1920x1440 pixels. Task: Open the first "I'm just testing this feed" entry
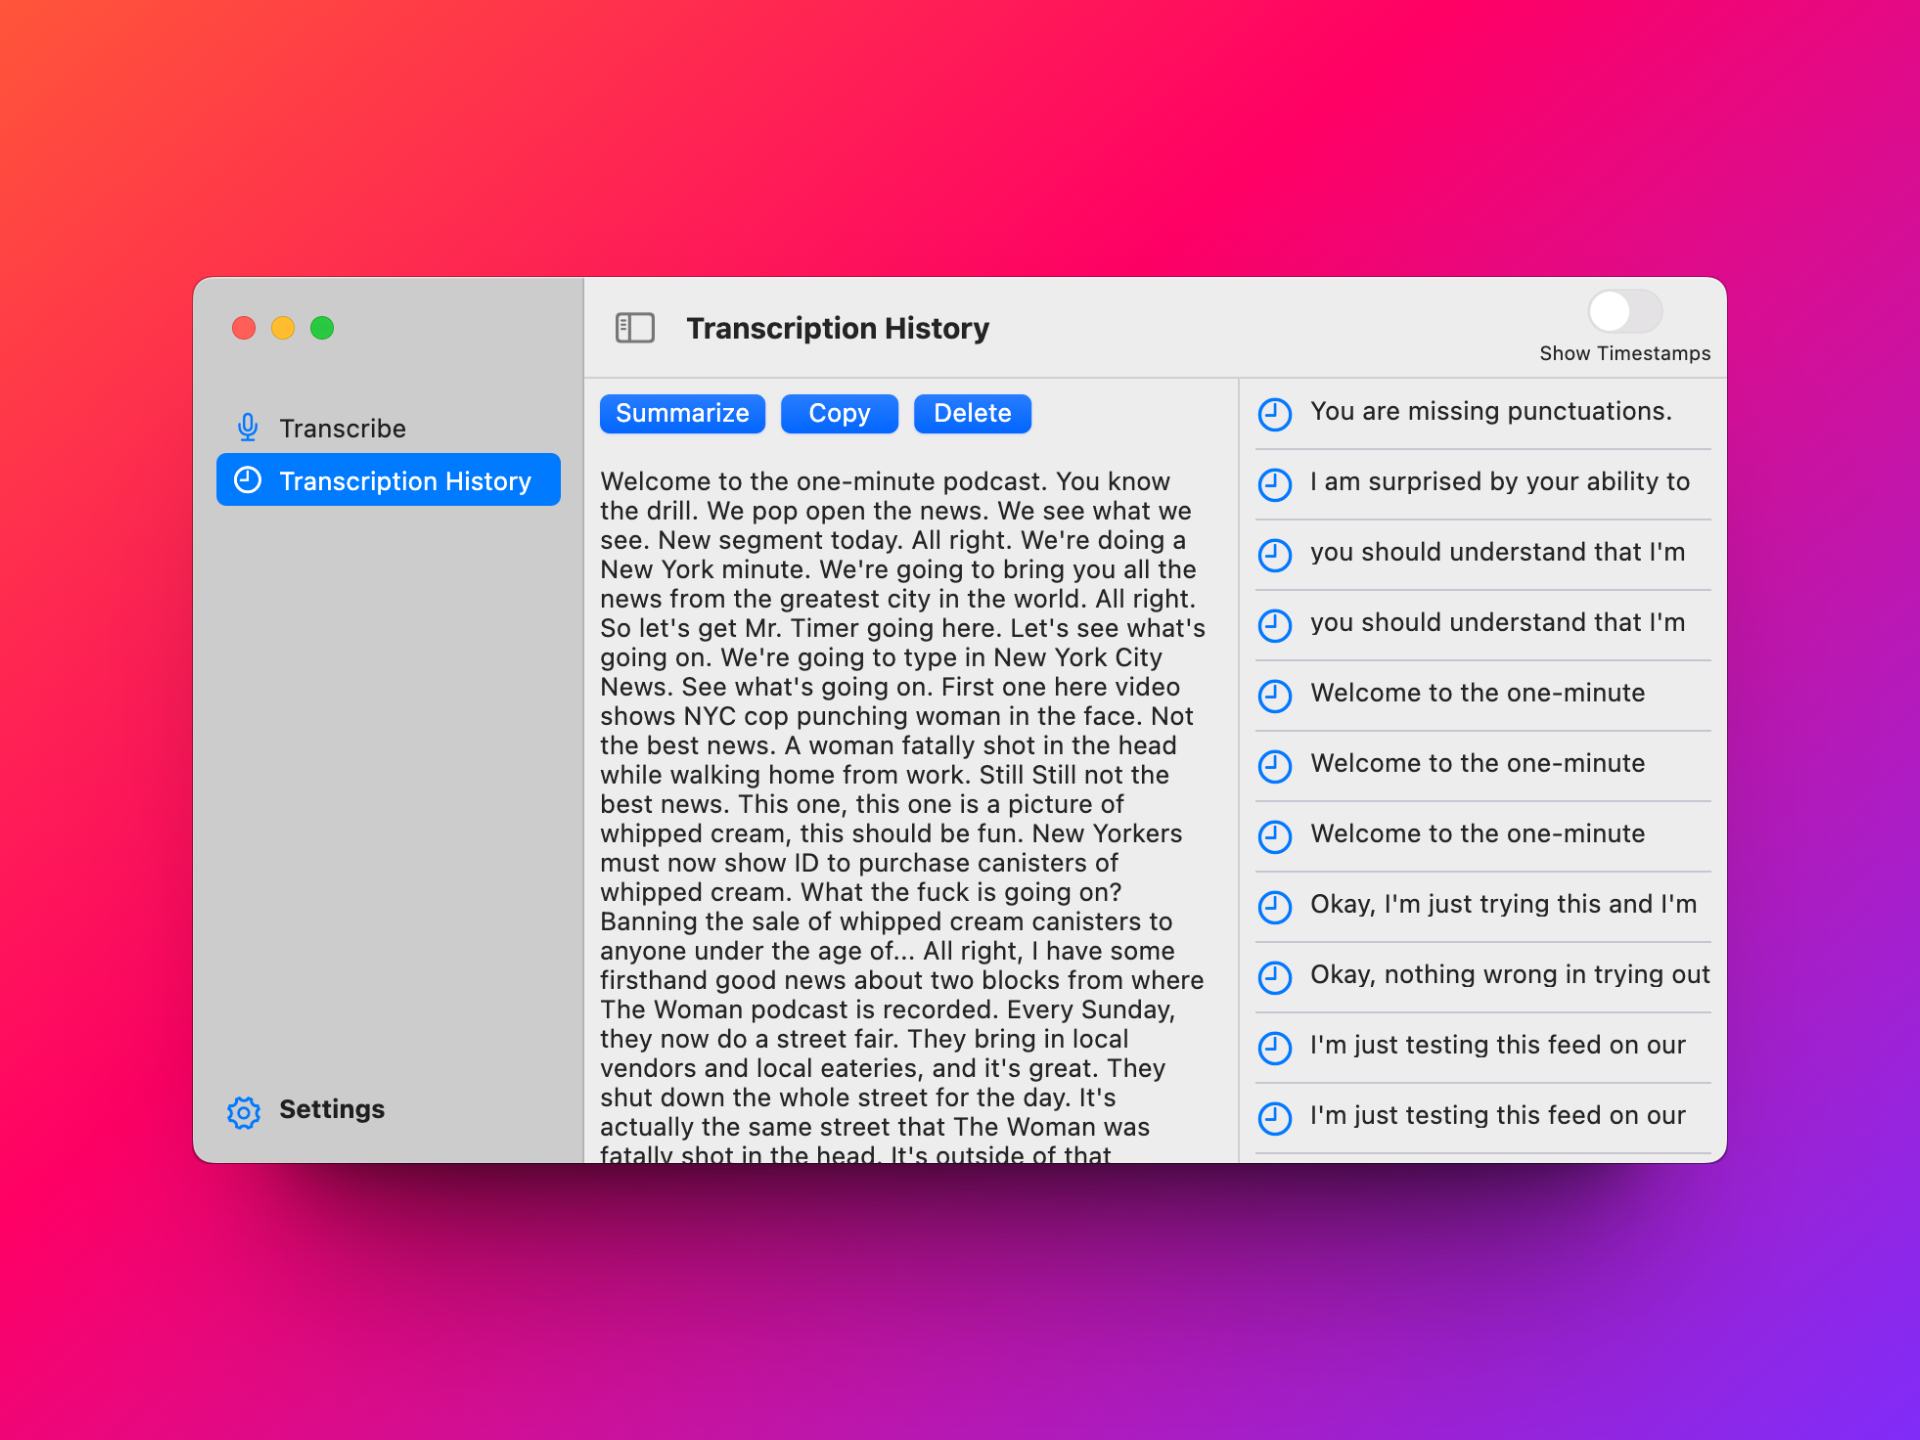(1496, 1045)
